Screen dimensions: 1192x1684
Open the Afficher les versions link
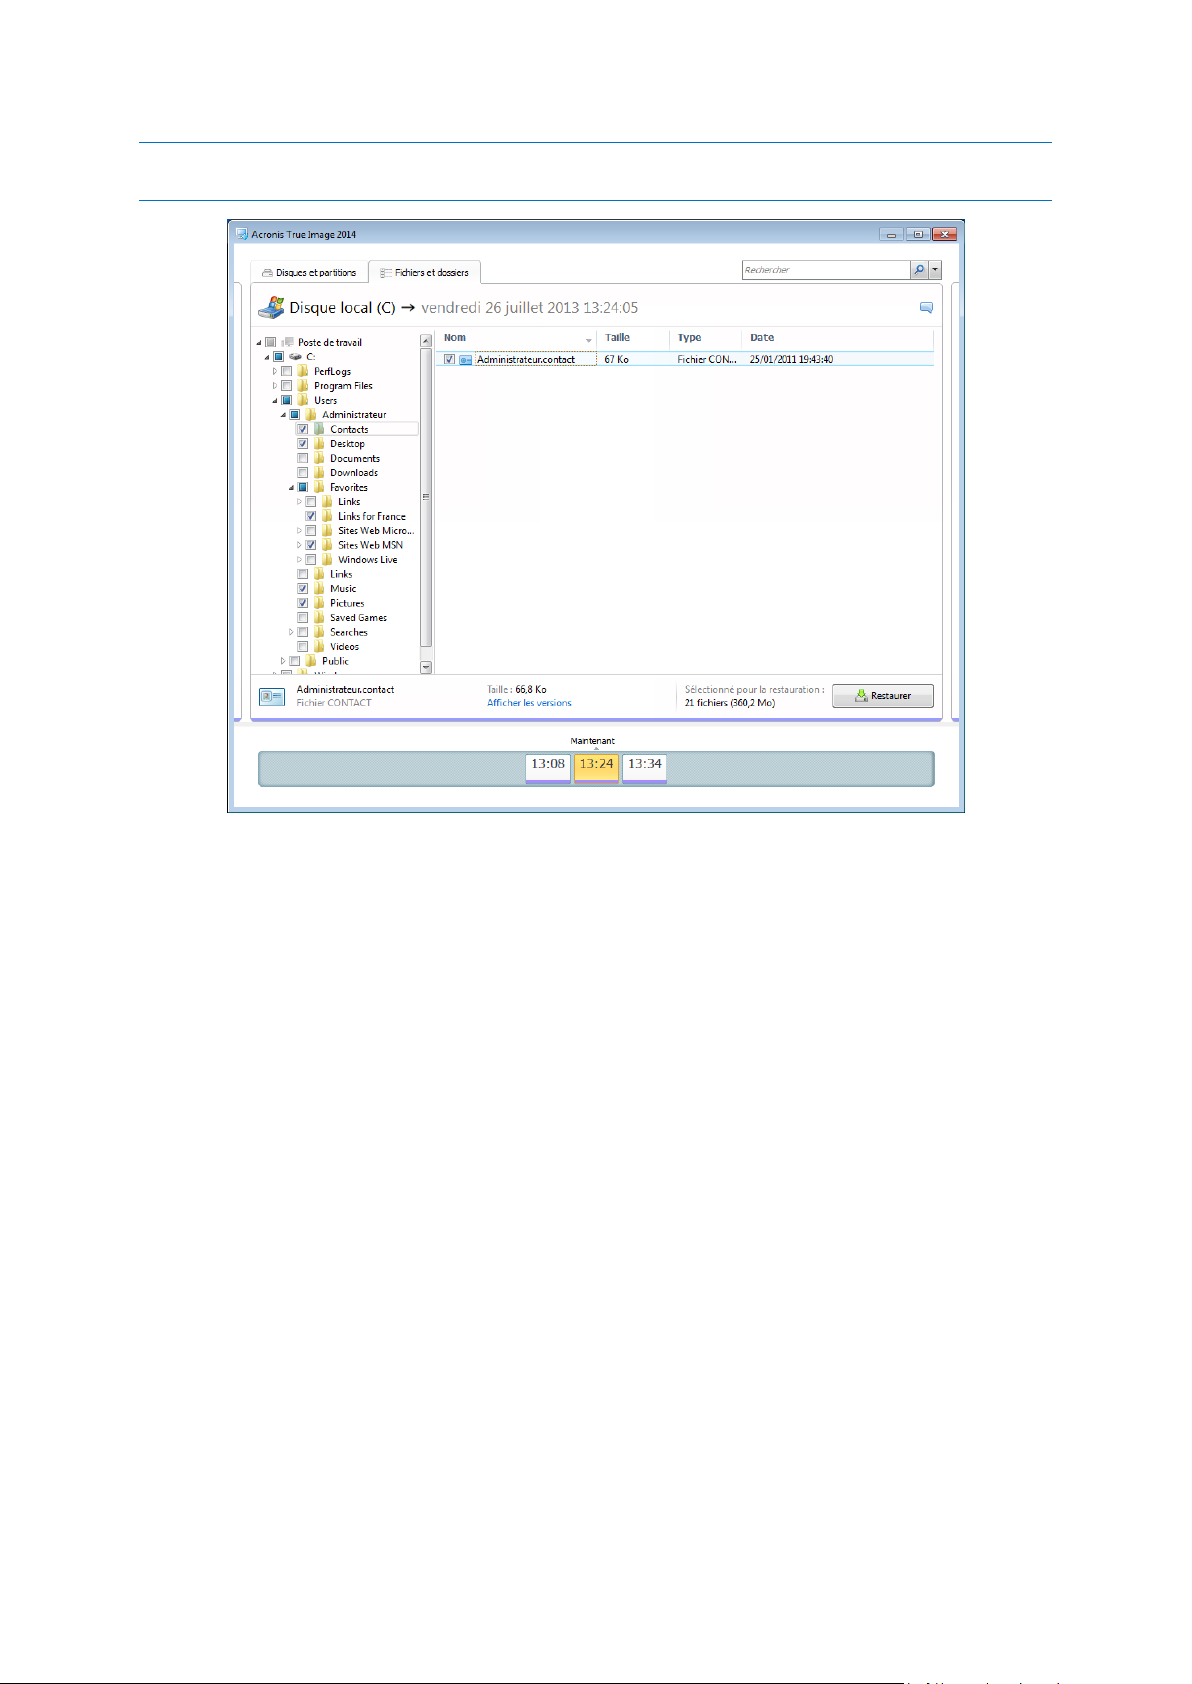pyautogui.click(x=529, y=703)
